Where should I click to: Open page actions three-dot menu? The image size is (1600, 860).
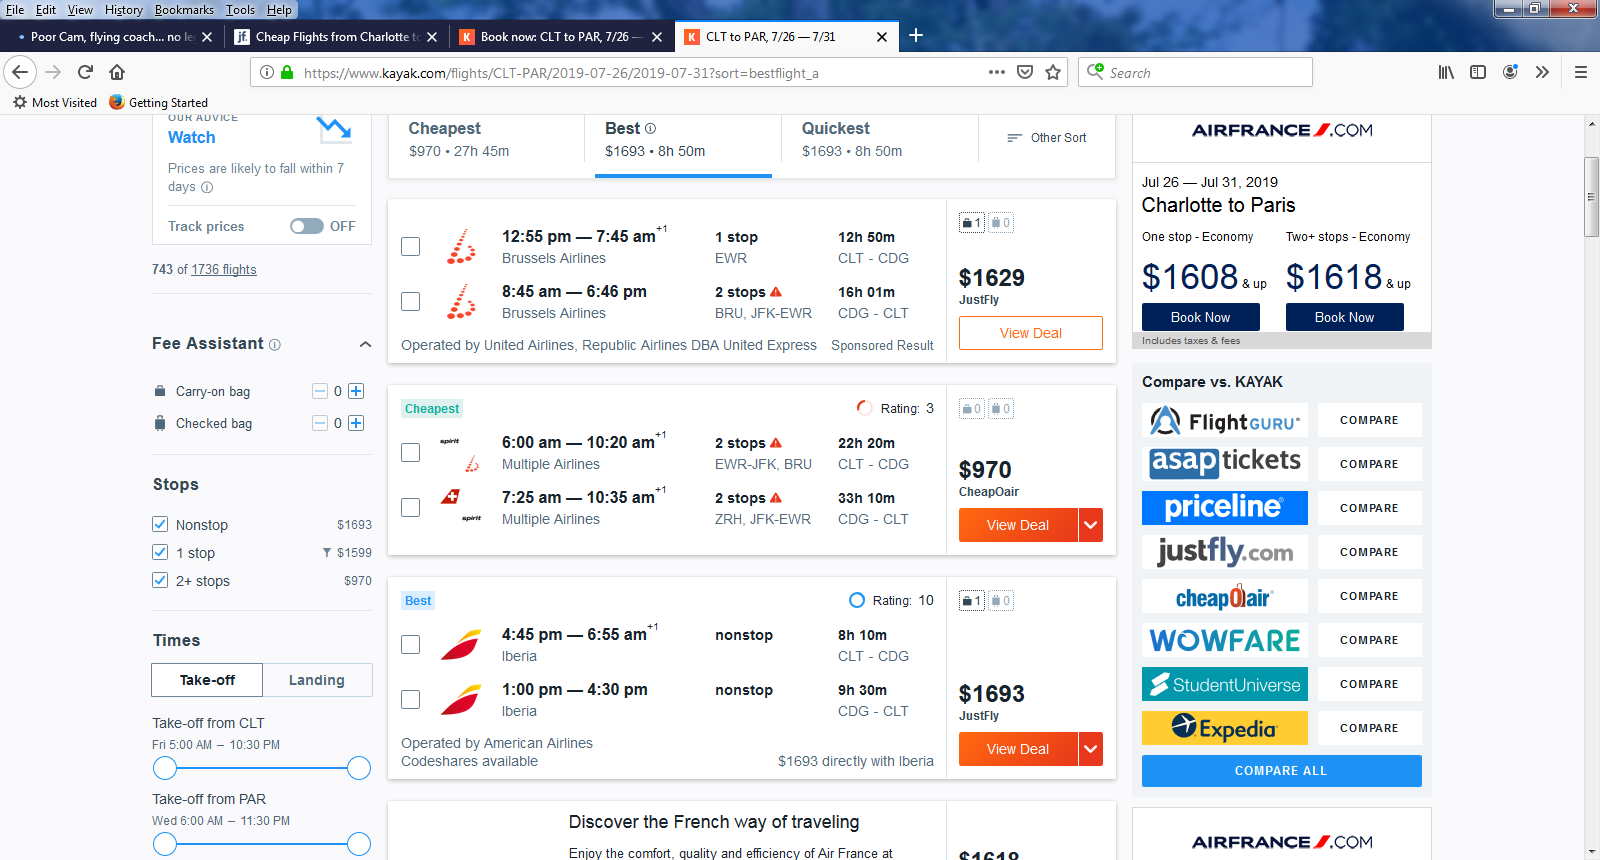coord(997,72)
